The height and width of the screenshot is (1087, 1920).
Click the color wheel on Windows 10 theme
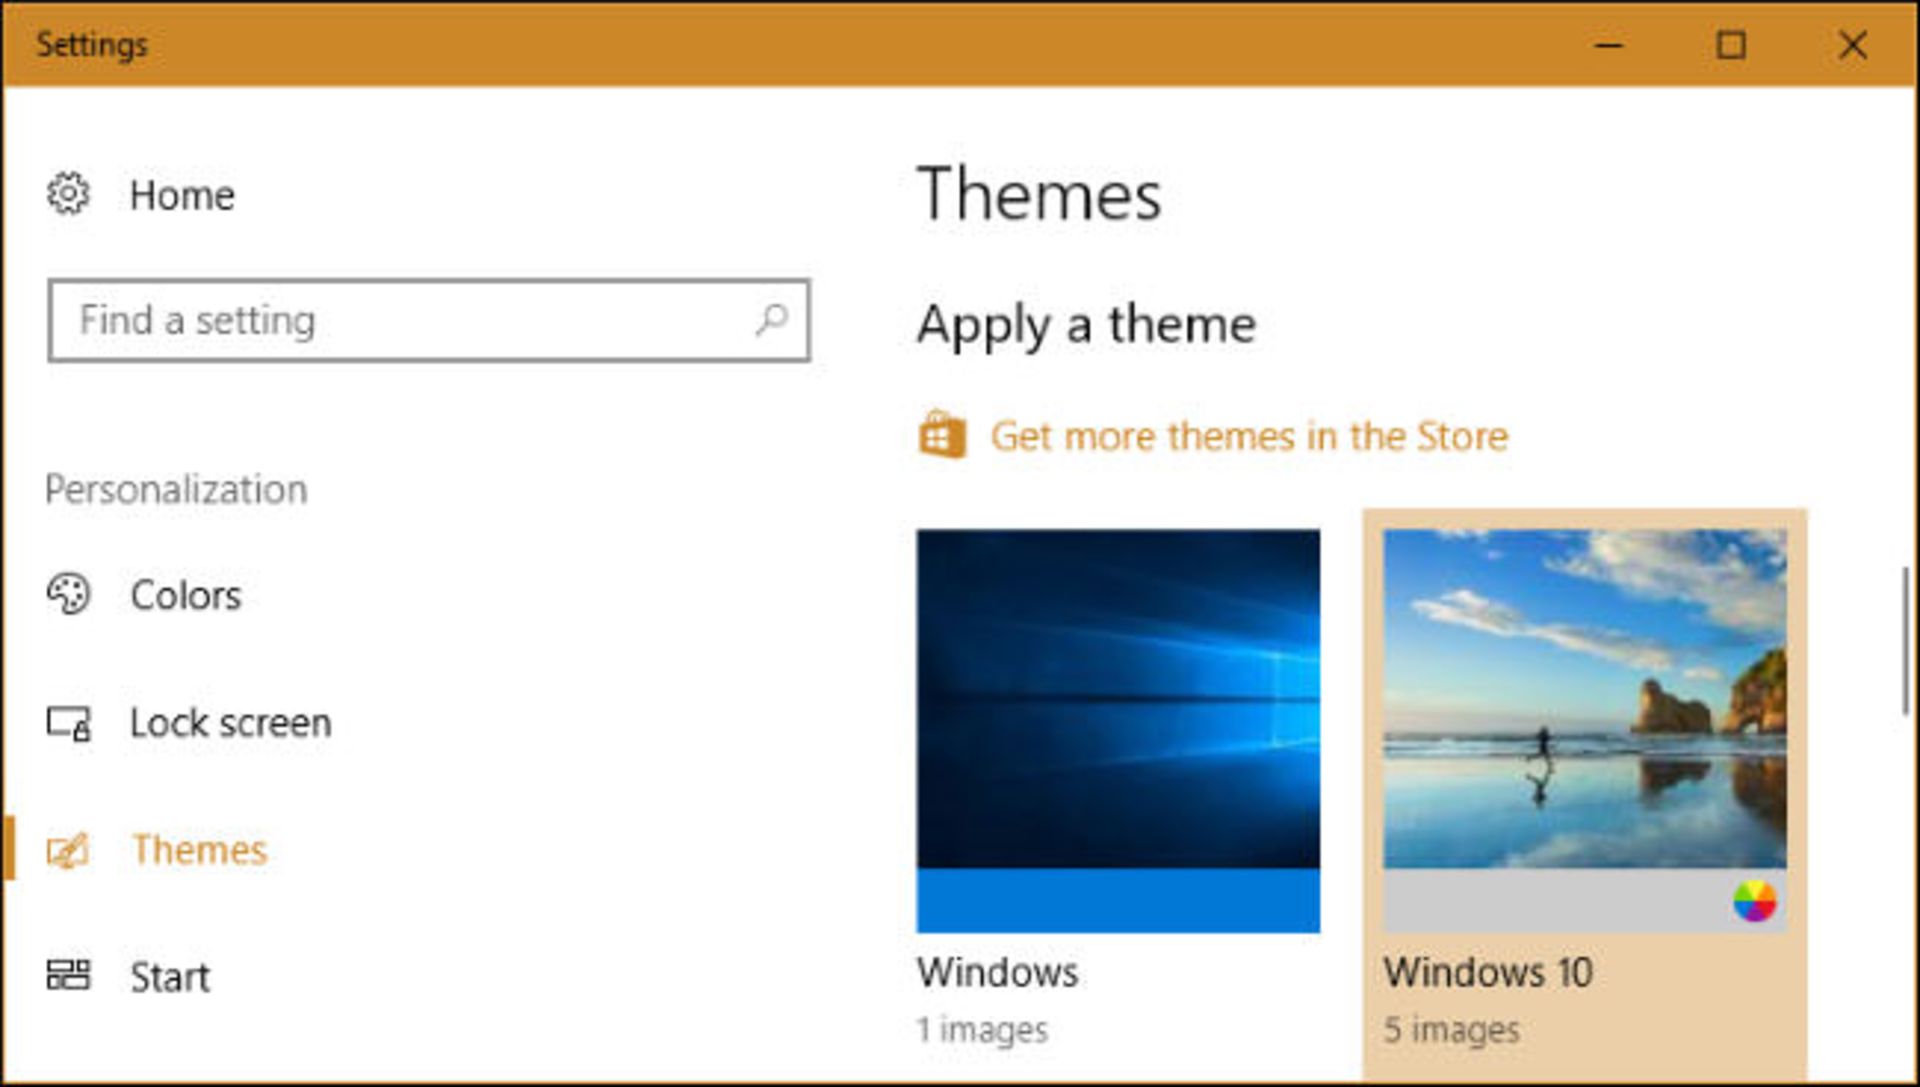(x=1755, y=903)
